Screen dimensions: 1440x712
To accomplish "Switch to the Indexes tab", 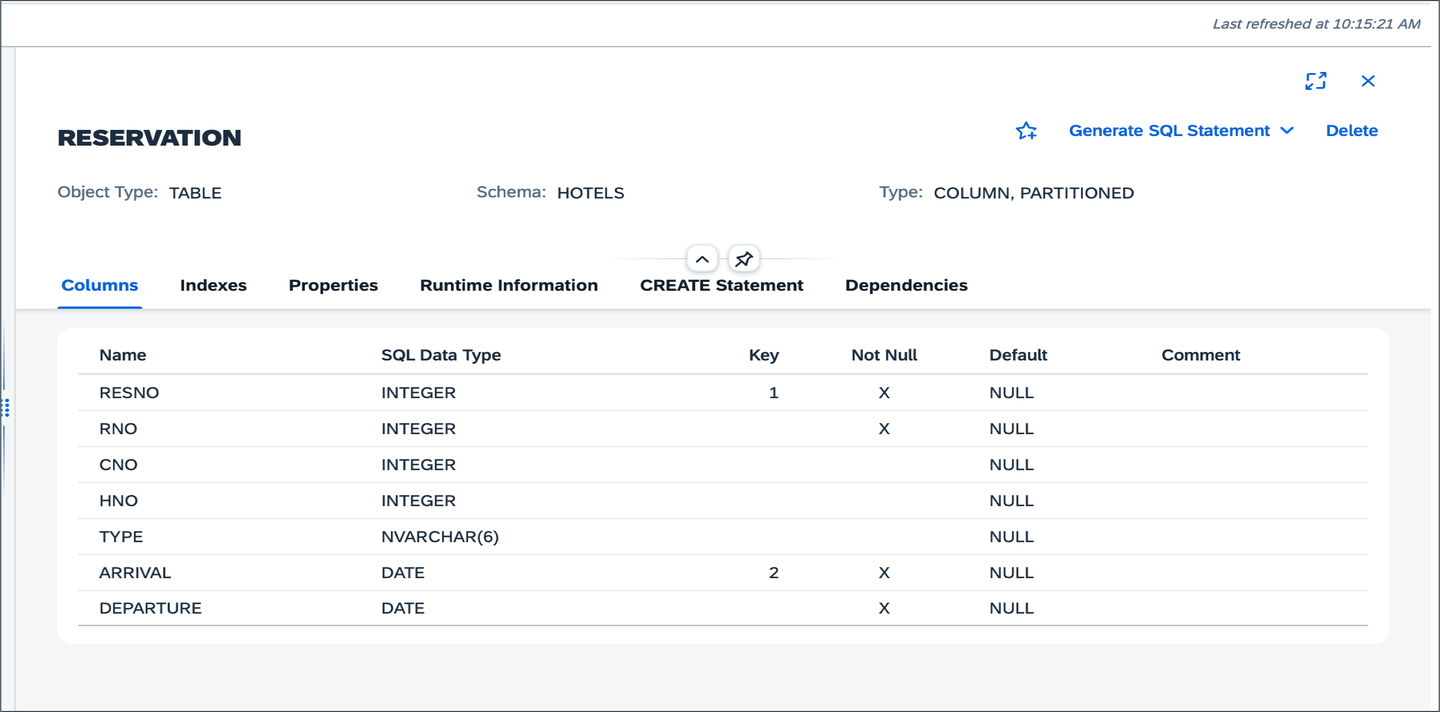I will [x=213, y=285].
